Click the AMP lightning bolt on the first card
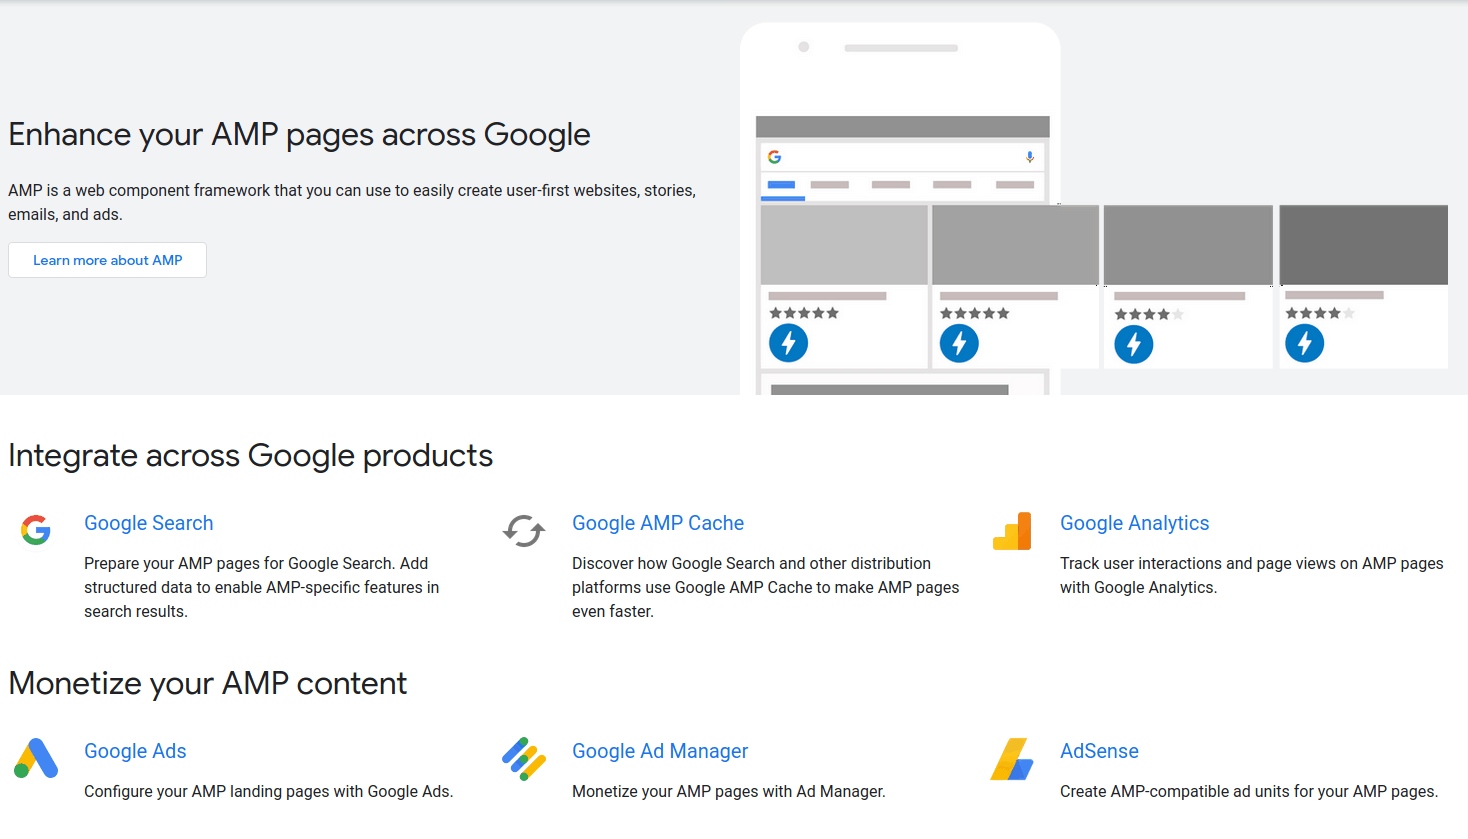 pyautogui.click(x=788, y=343)
